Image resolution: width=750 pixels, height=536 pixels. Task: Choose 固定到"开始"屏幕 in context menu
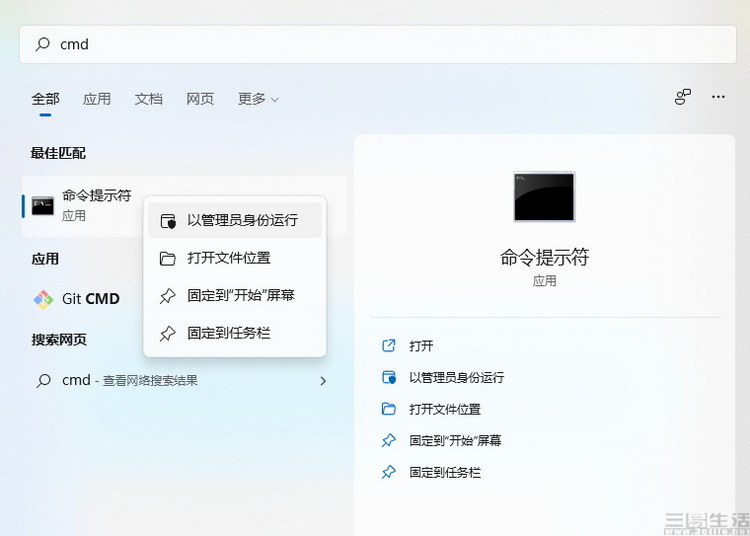(x=235, y=295)
